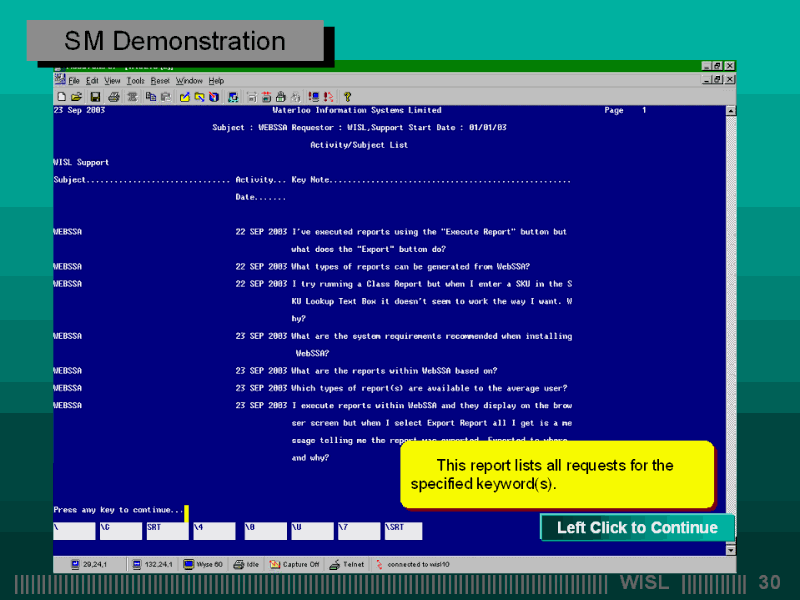
Task: Open the File menu
Action: pos(74,80)
